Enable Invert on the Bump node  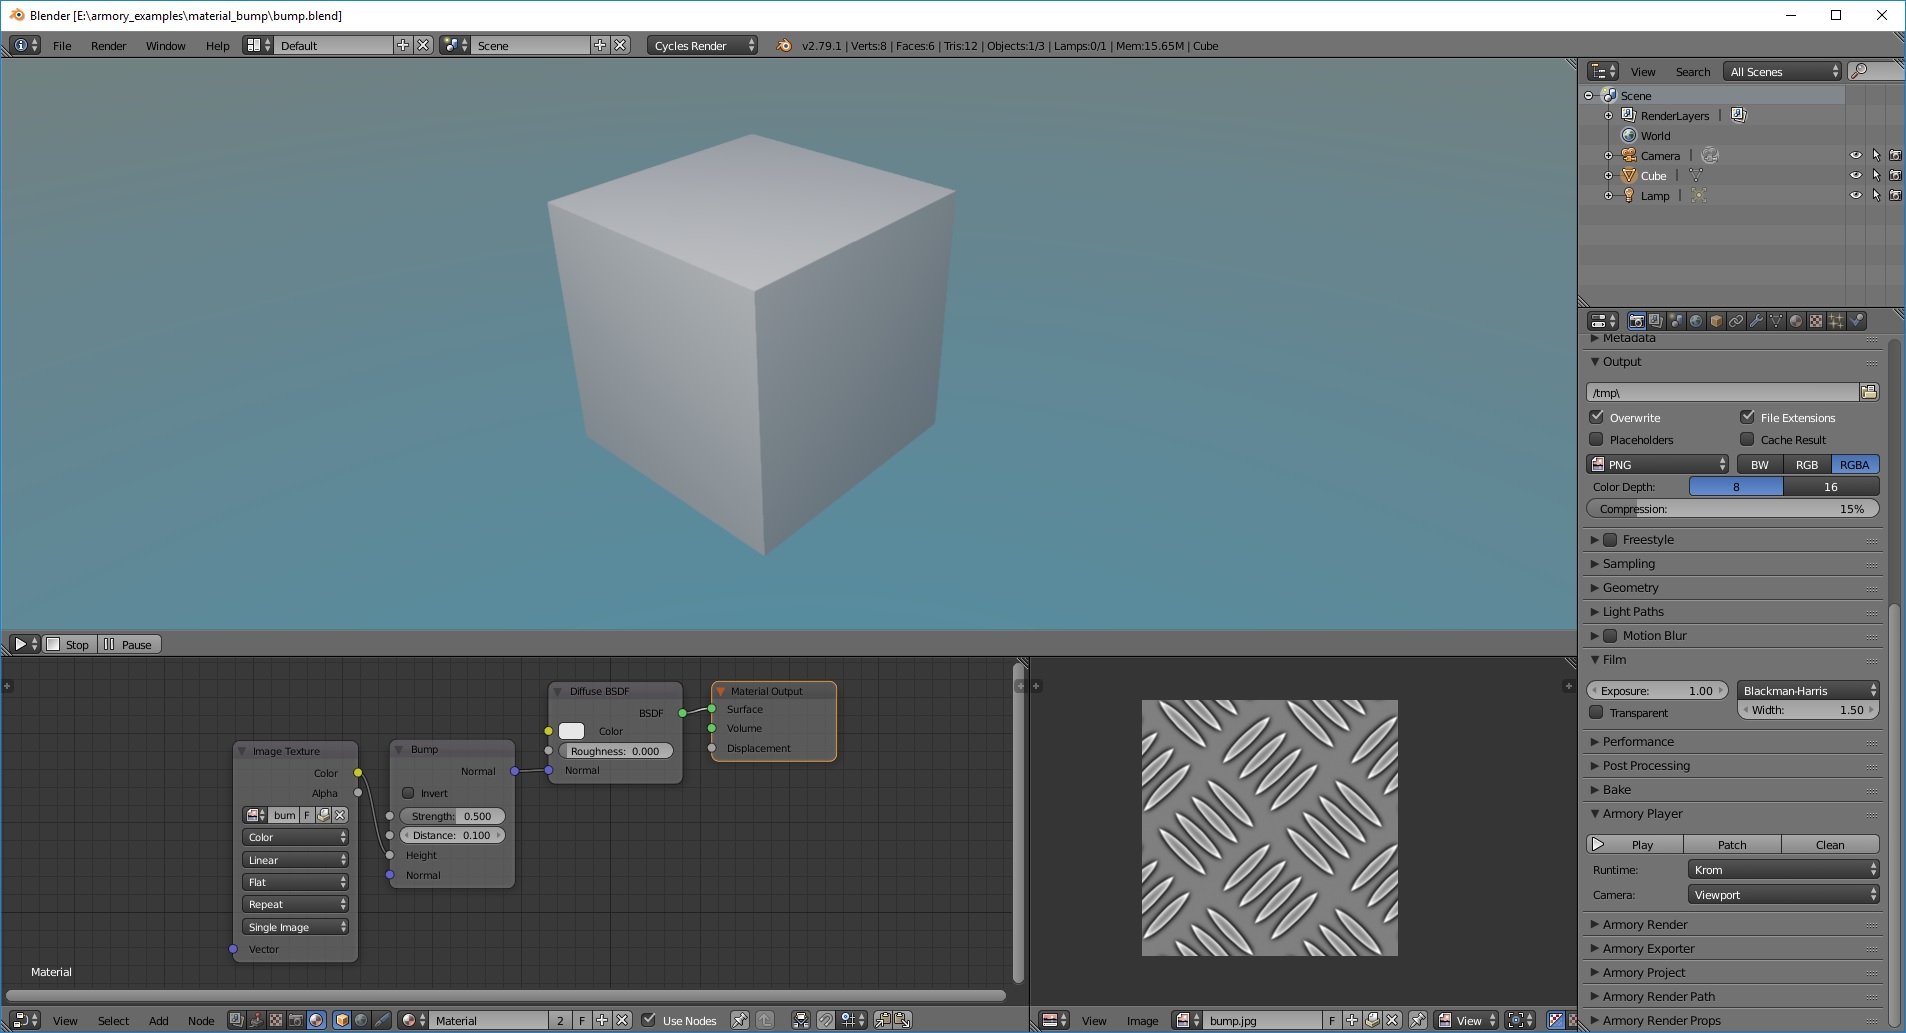[x=408, y=793]
